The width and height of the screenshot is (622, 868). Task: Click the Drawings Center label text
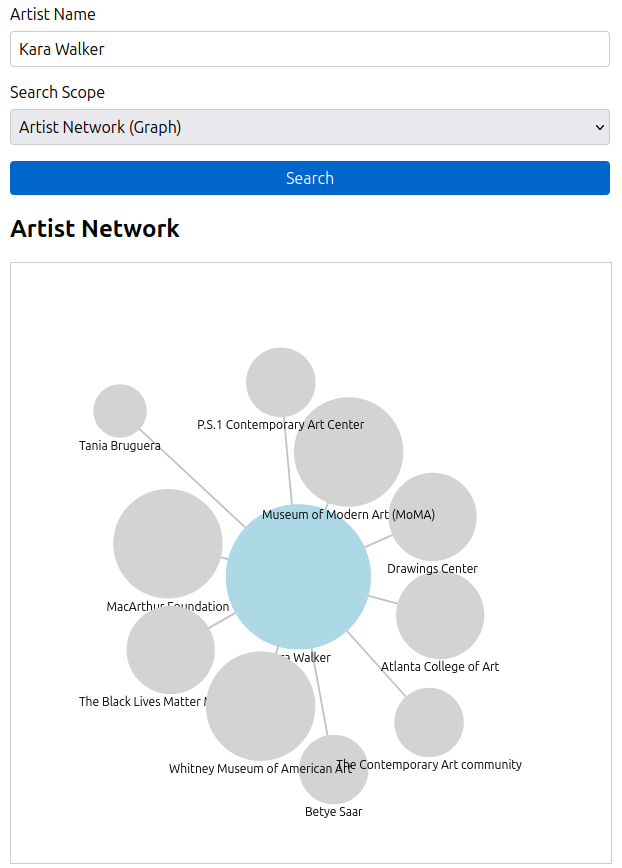[432, 569]
